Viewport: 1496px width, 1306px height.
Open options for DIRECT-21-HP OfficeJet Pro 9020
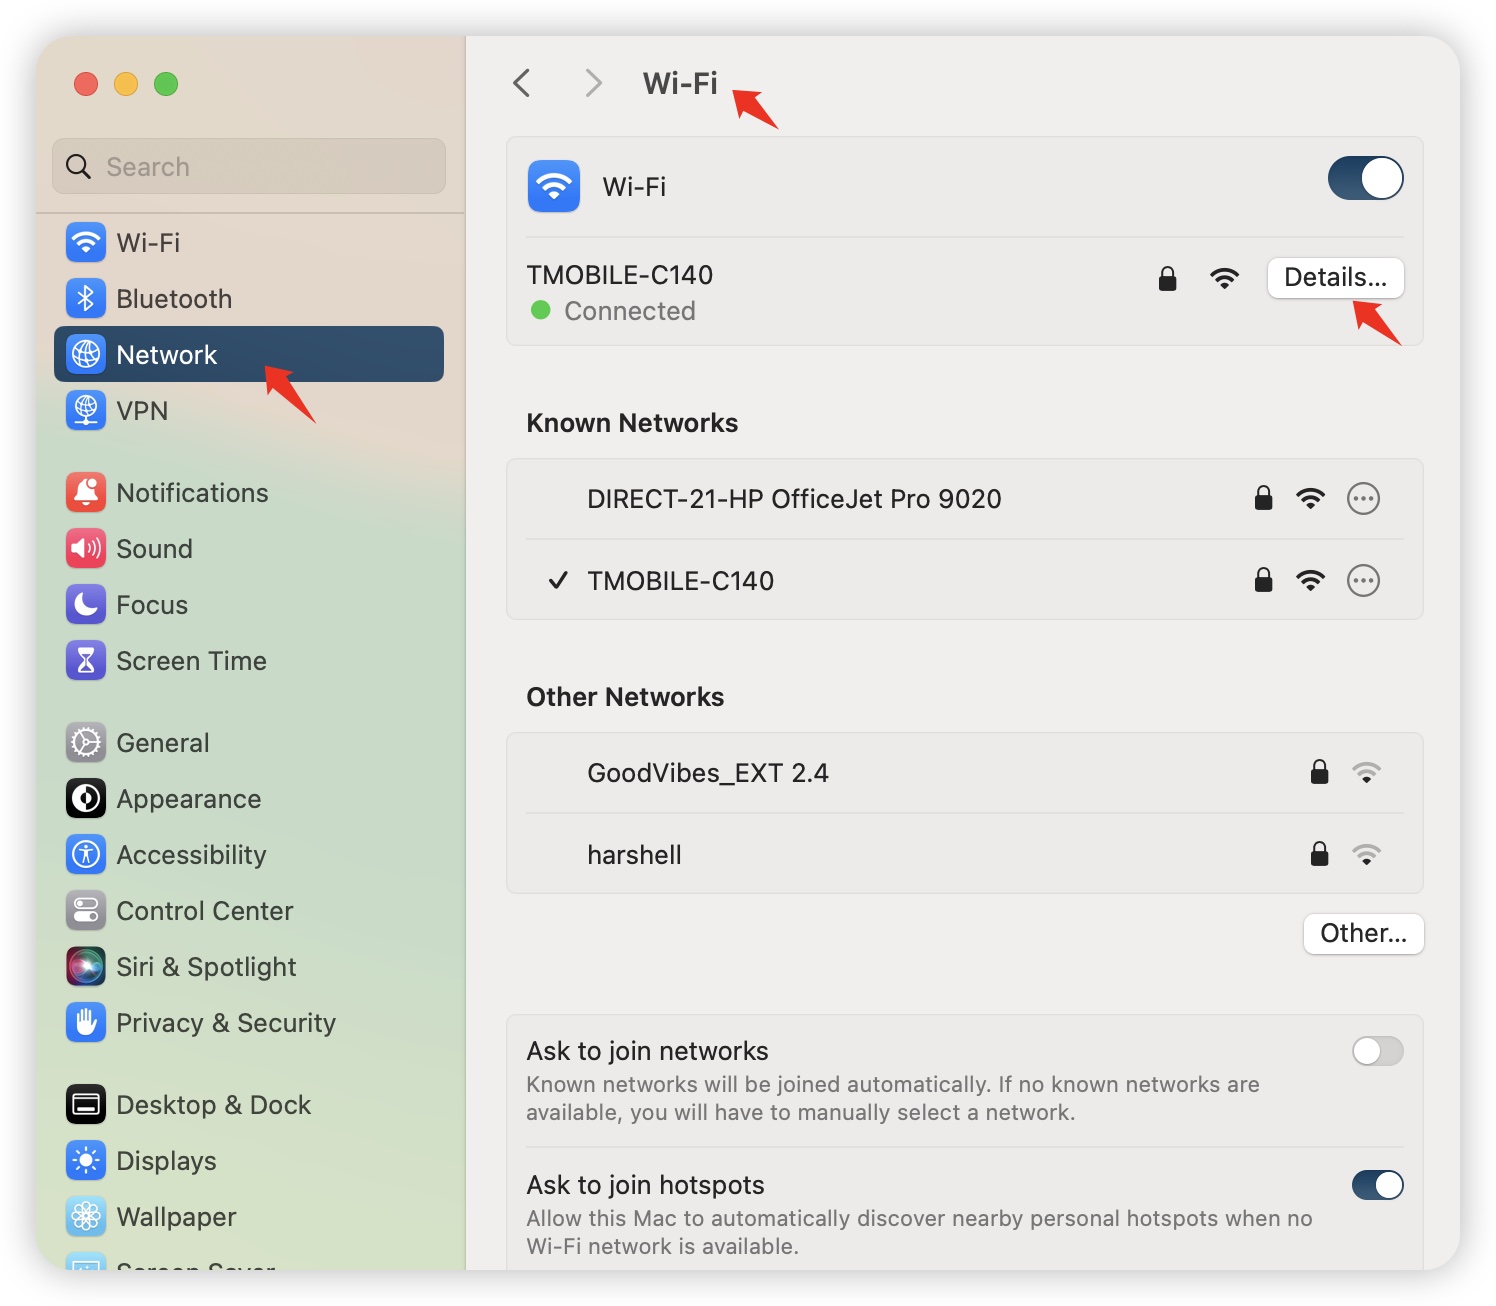[x=1363, y=498]
